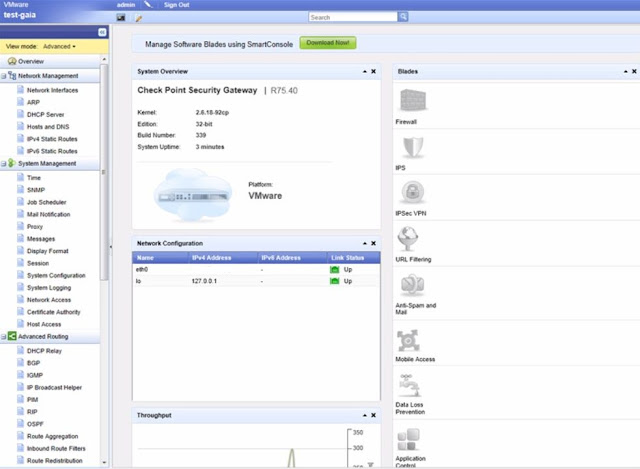Click the terminal console icon in toolbar
640x469 pixels.
pos(121,18)
